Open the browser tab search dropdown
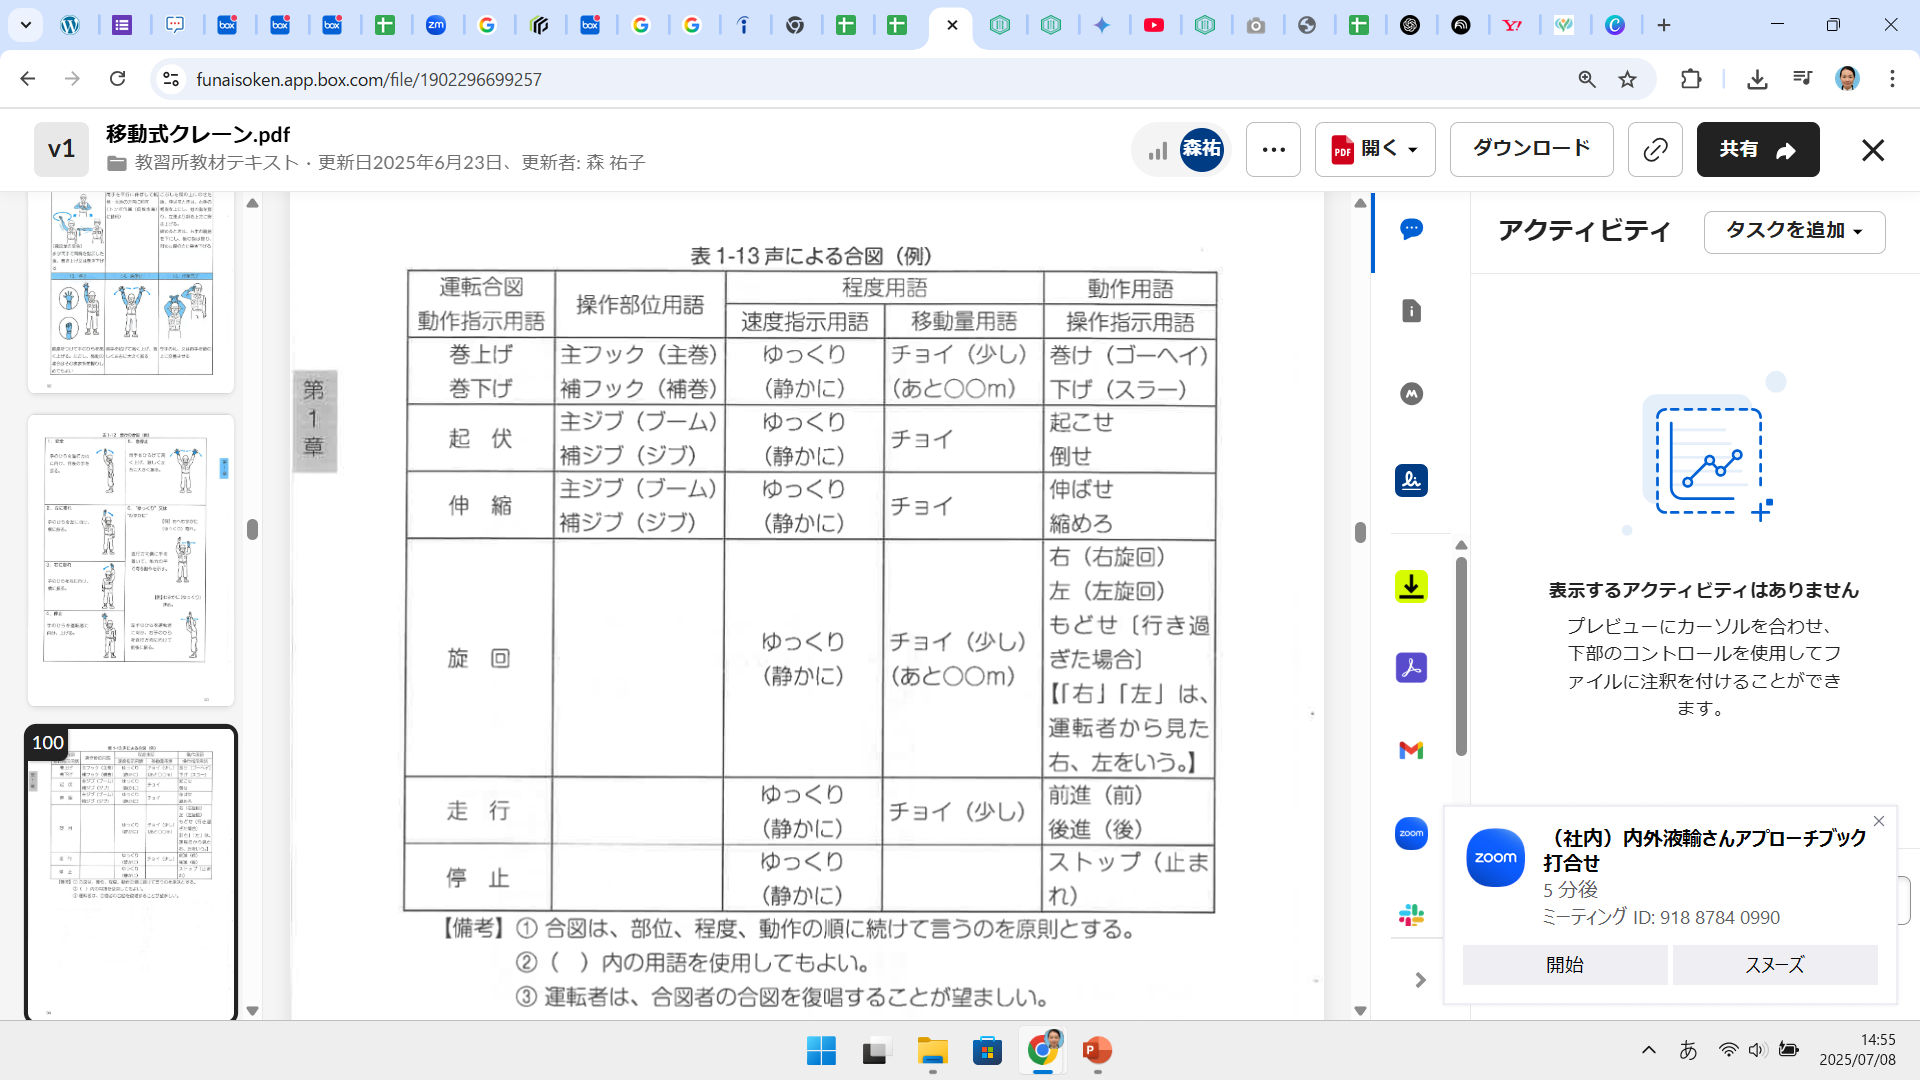Image resolution: width=1920 pixels, height=1080 pixels. [x=25, y=25]
